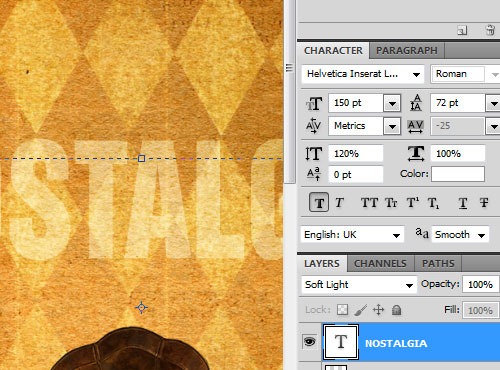Open the leading dropdown arrow
500x370 pixels.
(x=493, y=103)
